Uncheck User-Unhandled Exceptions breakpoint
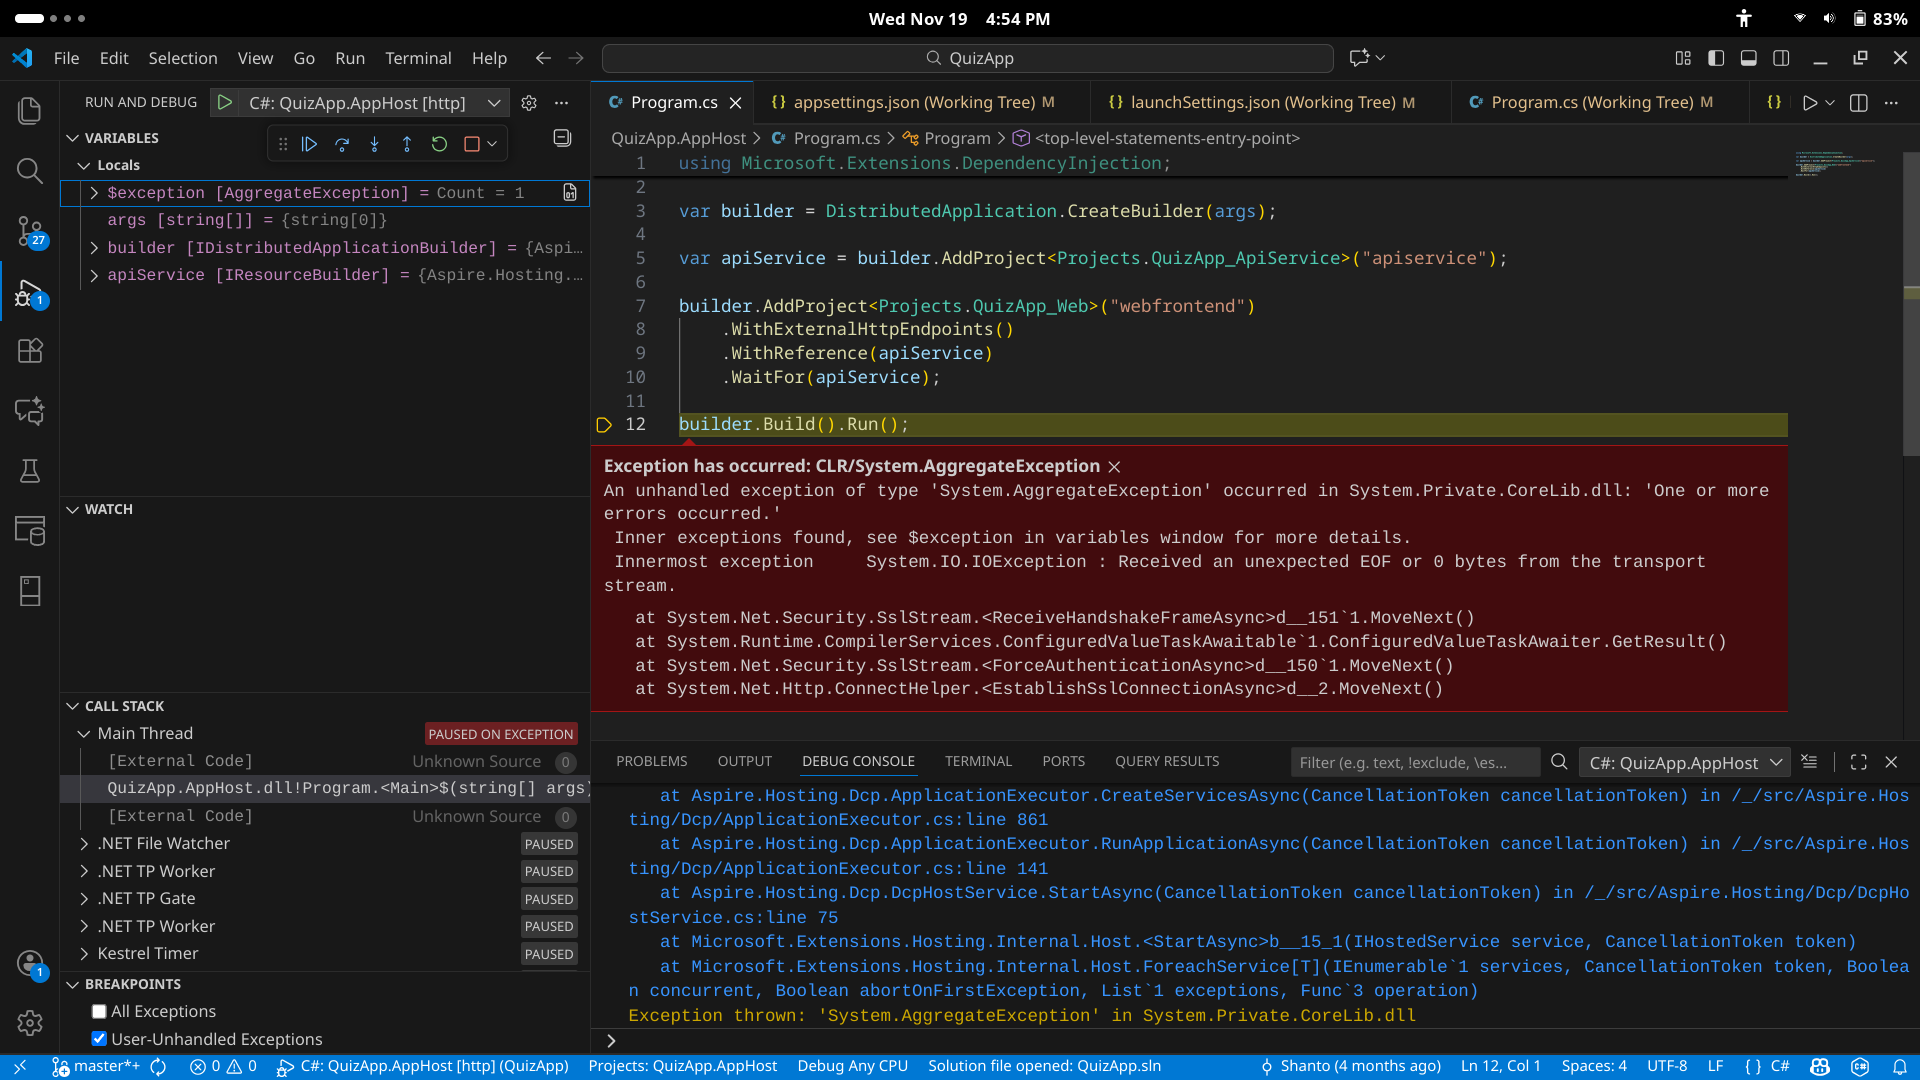 [x=99, y=1039]
